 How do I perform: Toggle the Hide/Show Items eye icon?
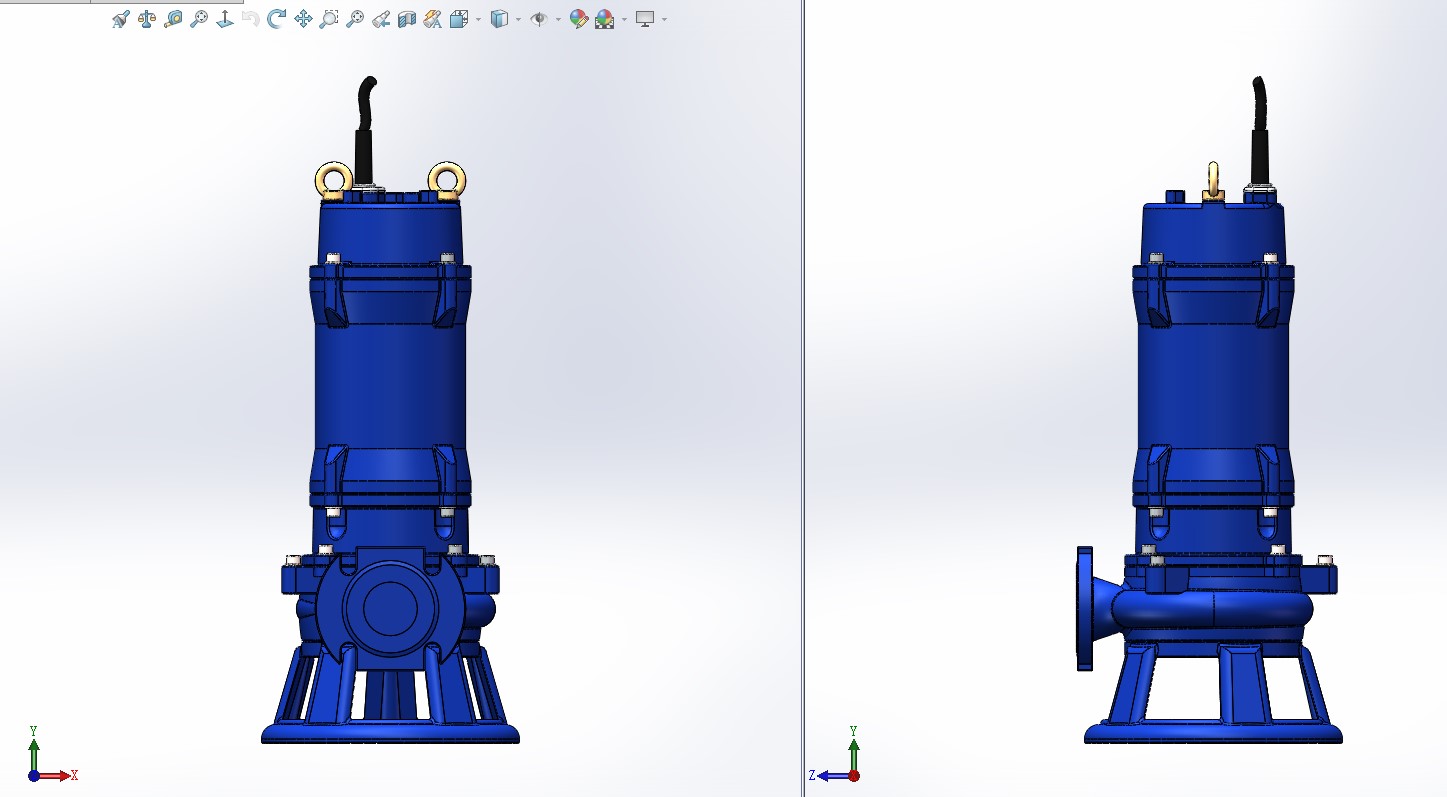point(539,19)
